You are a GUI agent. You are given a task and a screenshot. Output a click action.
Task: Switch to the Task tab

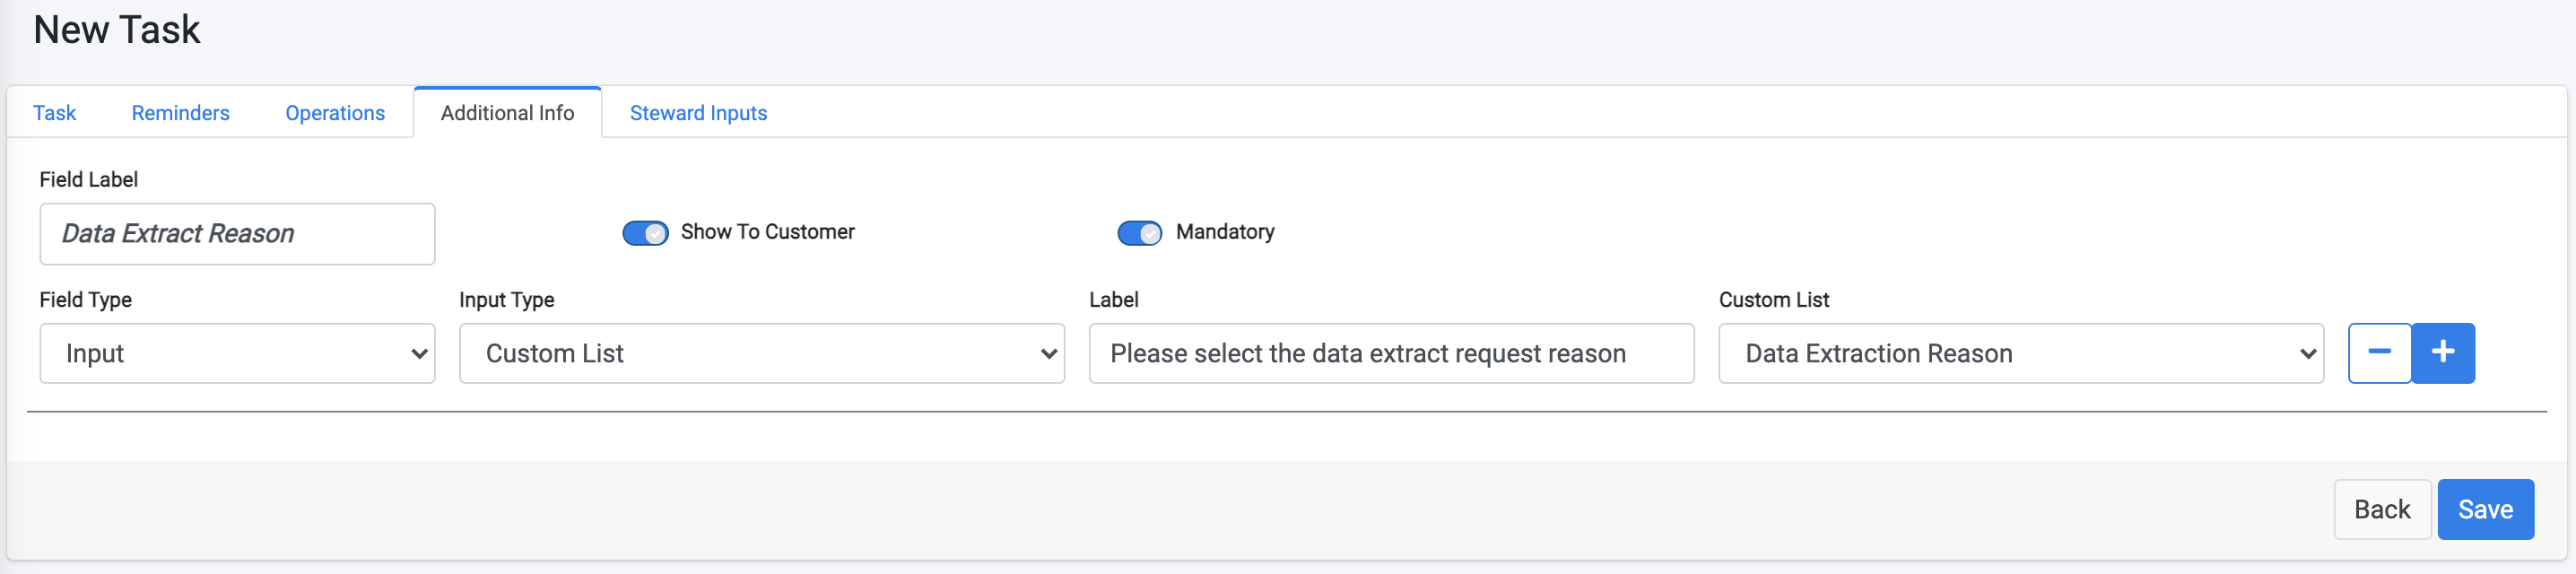[x=54, y=113]
